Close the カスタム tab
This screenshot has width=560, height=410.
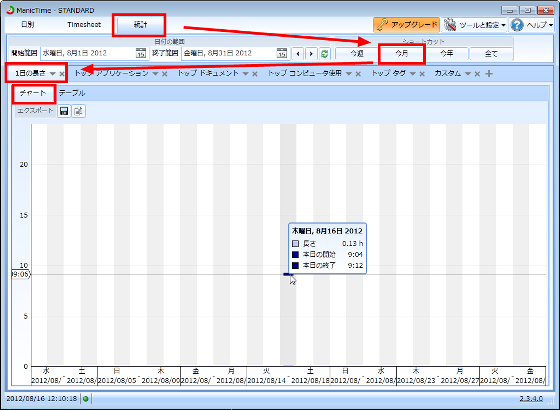point(477,74)
